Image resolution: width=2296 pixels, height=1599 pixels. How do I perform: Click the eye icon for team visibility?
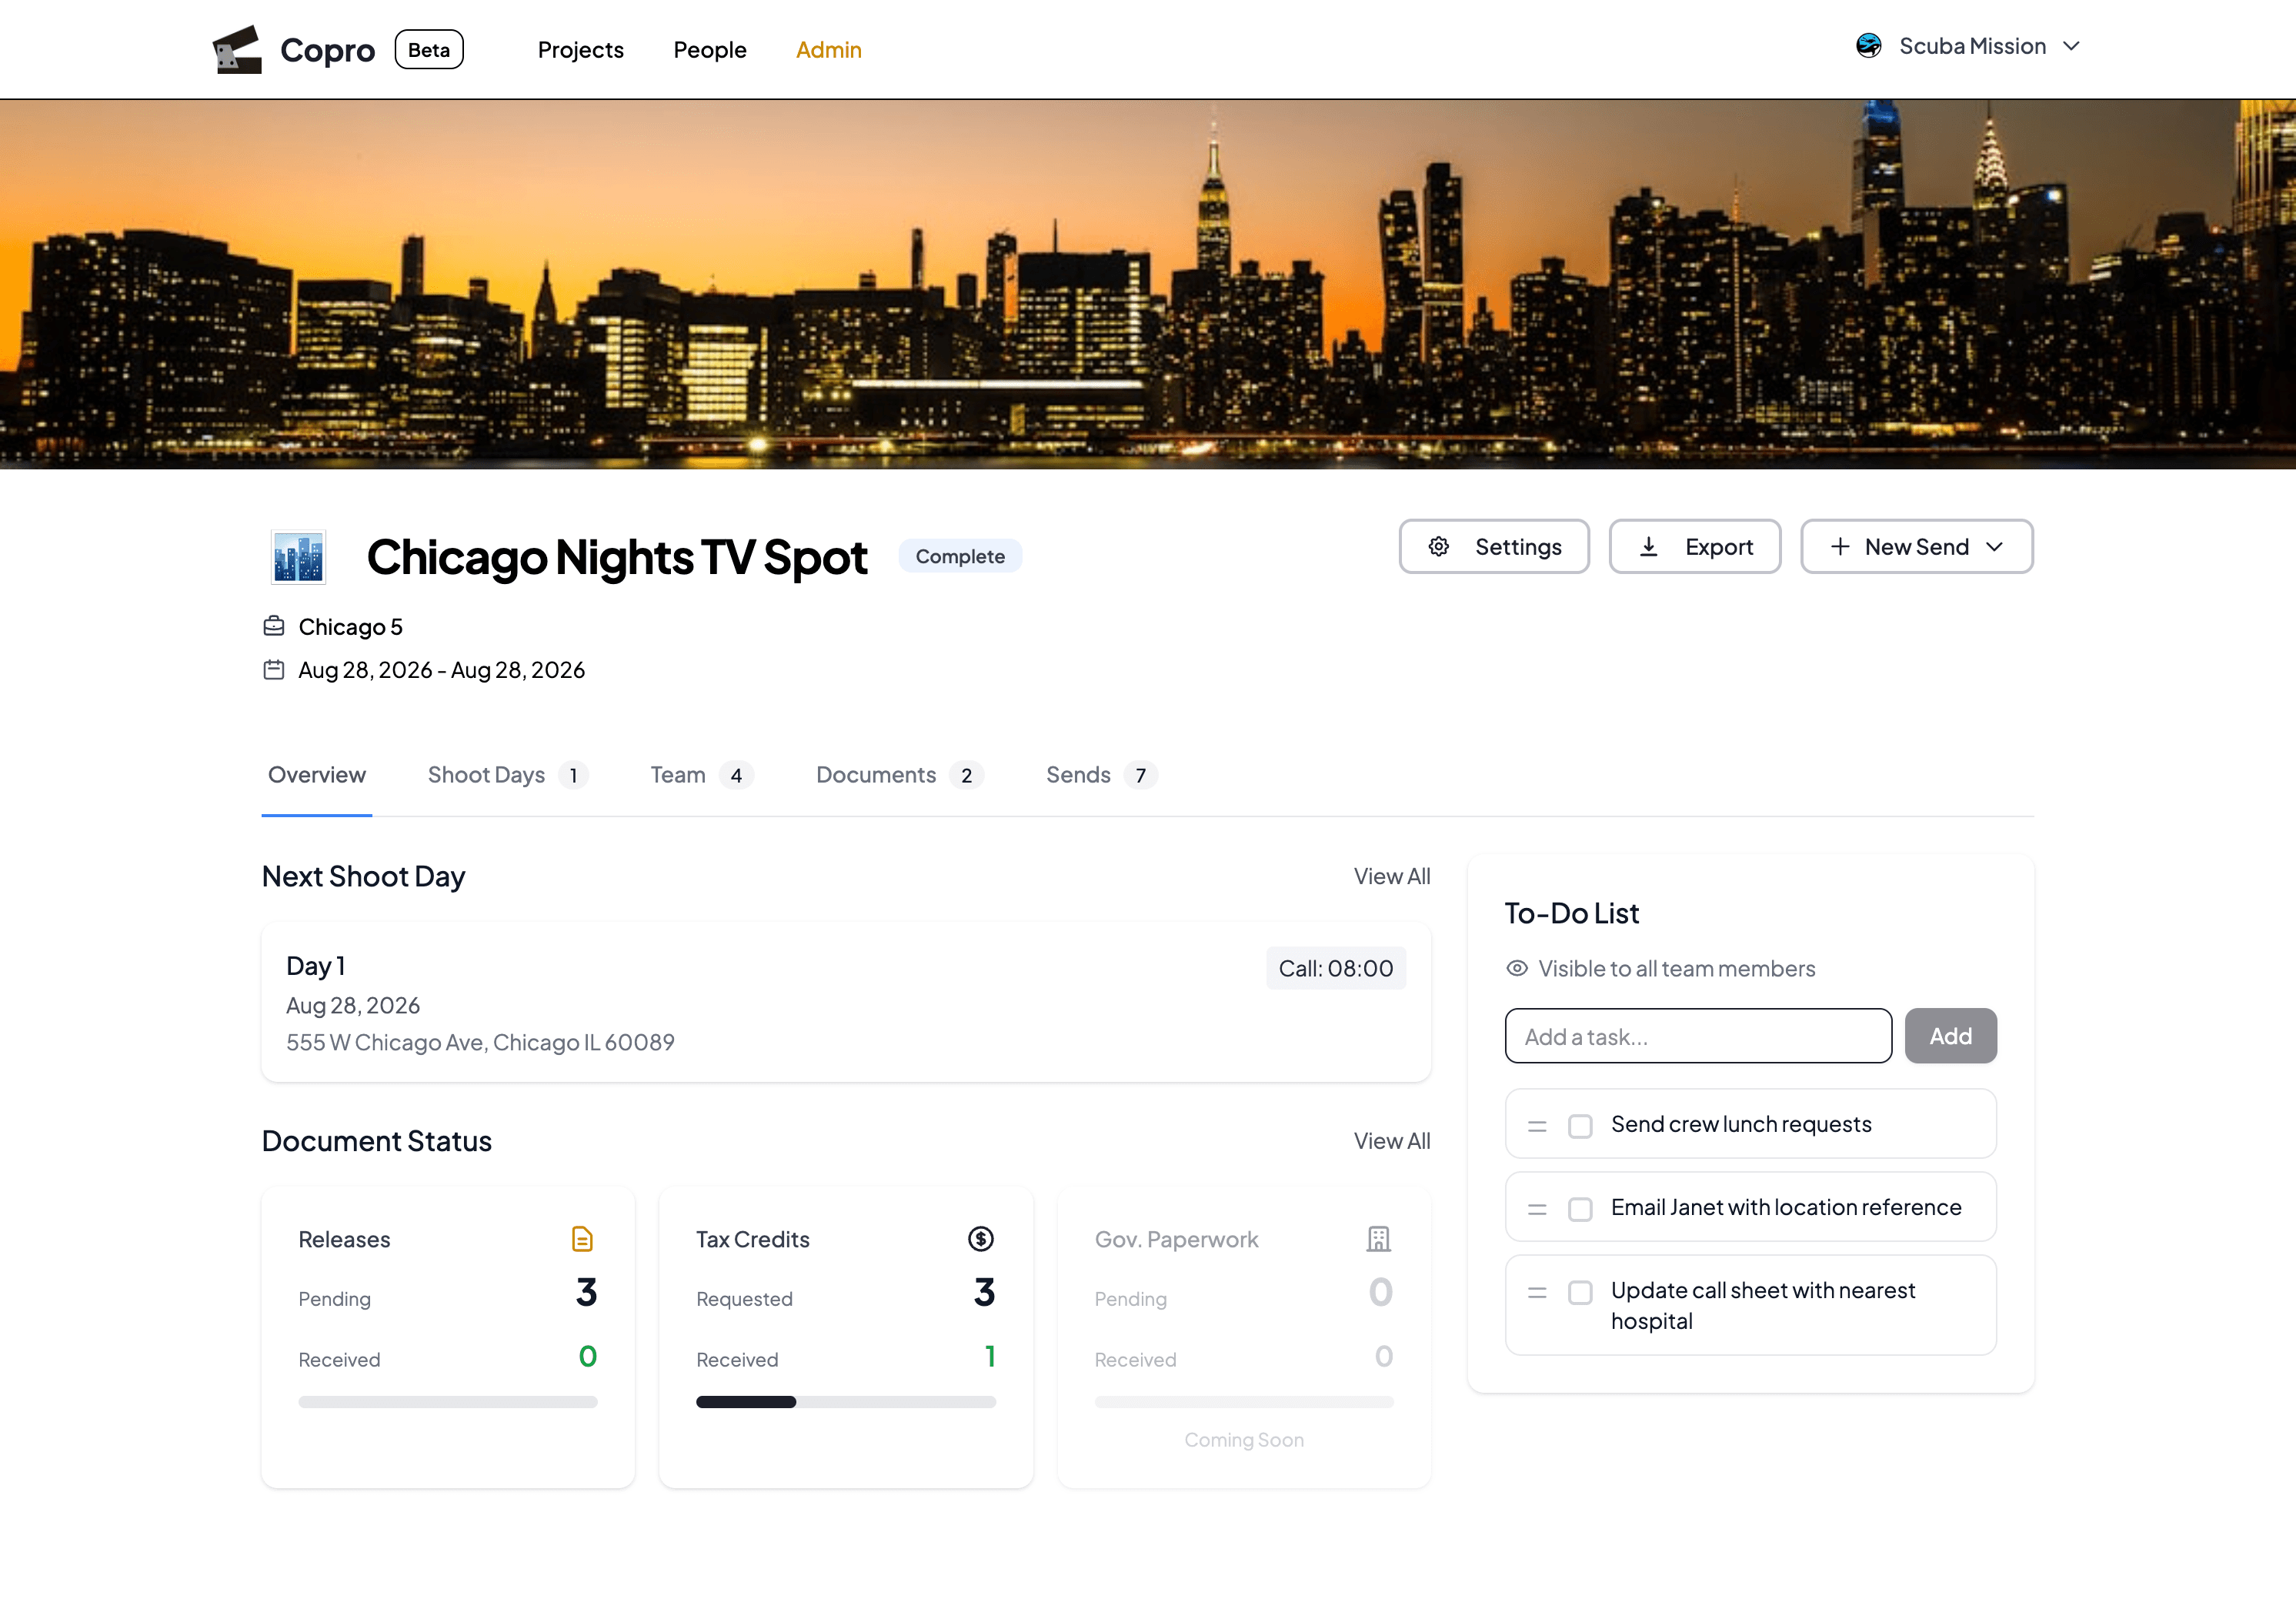[x=1517, y=967]
